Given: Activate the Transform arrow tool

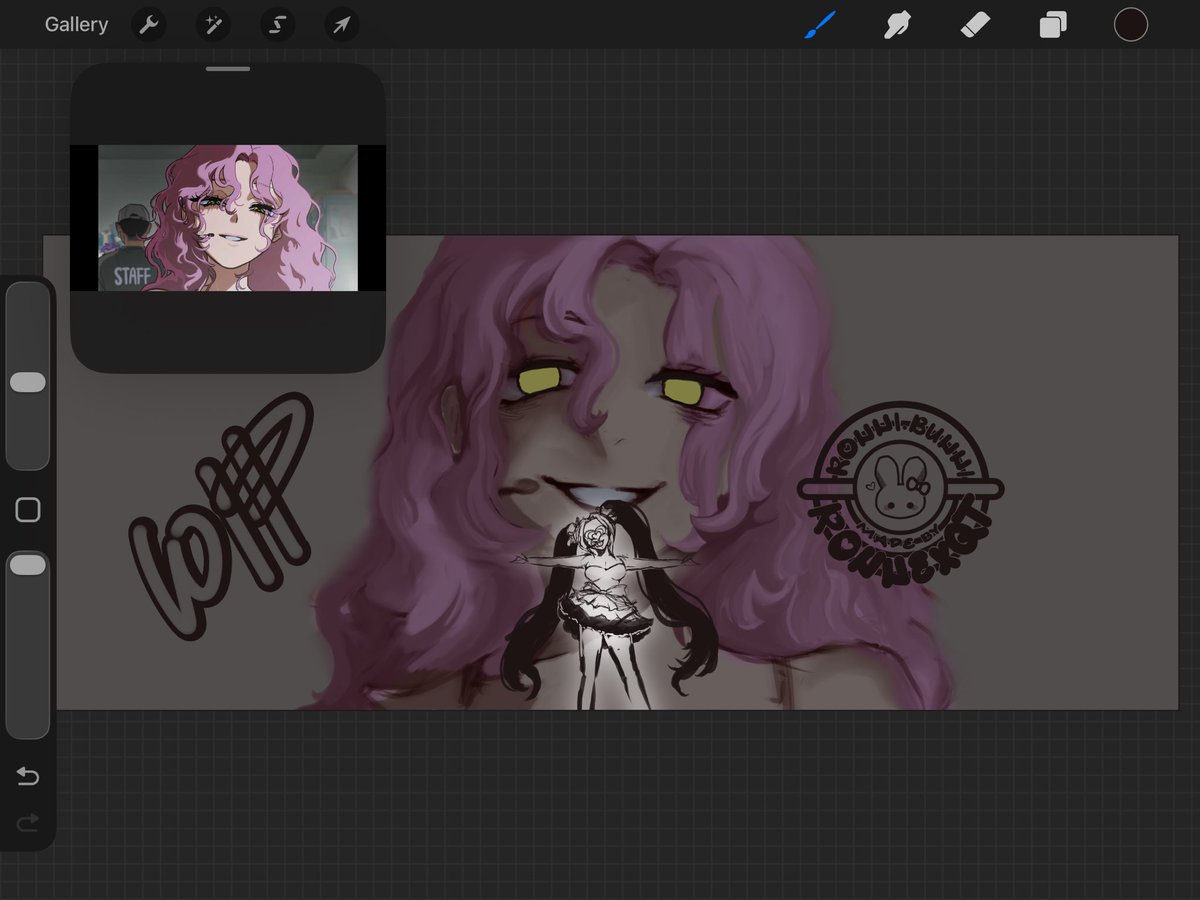Looking at the screenshot, I should 341,25.
